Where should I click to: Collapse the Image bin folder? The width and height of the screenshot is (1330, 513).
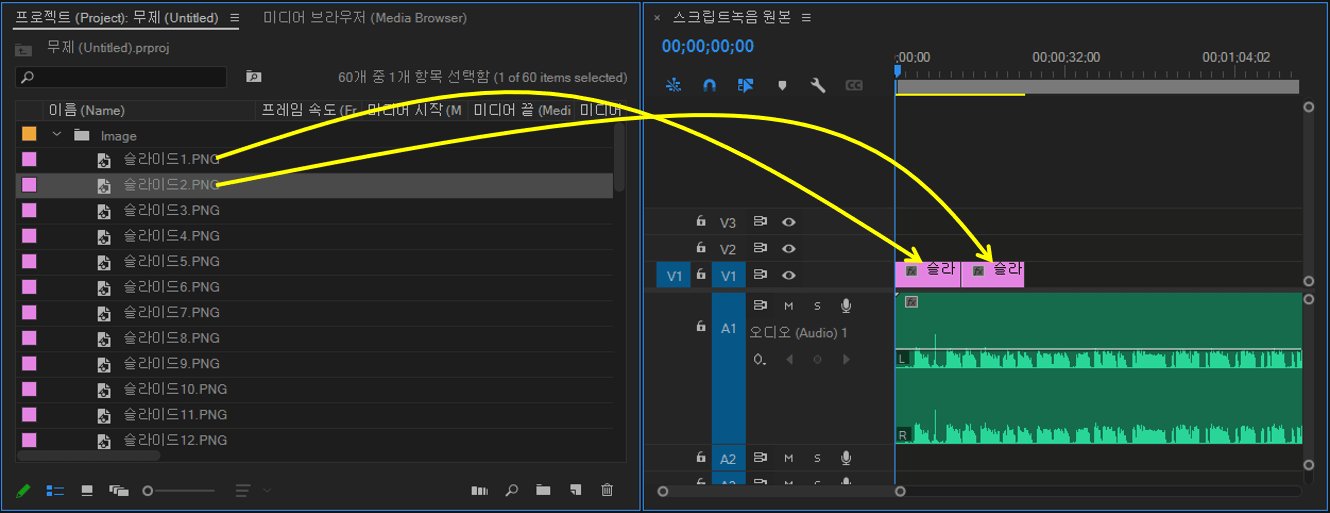click(57, 135)
